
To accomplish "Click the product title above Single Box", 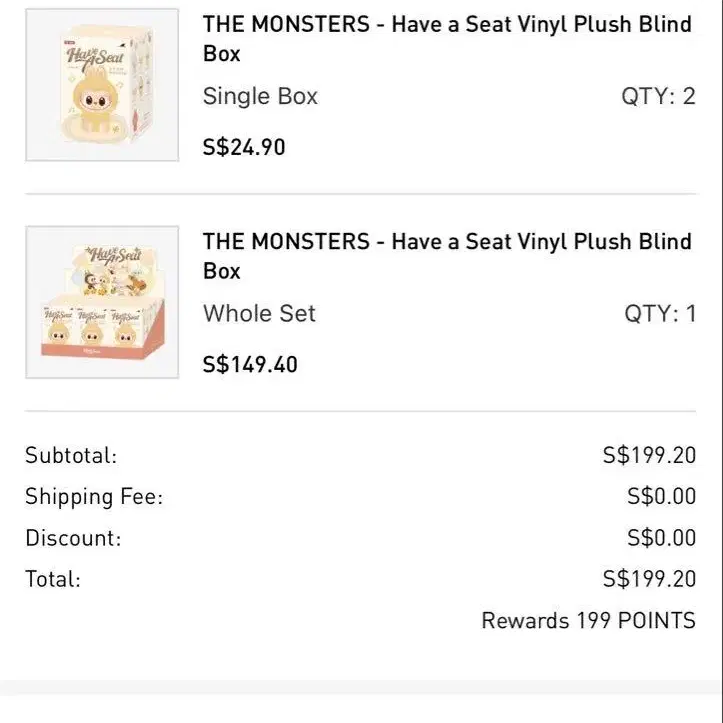I will point(447,38).
